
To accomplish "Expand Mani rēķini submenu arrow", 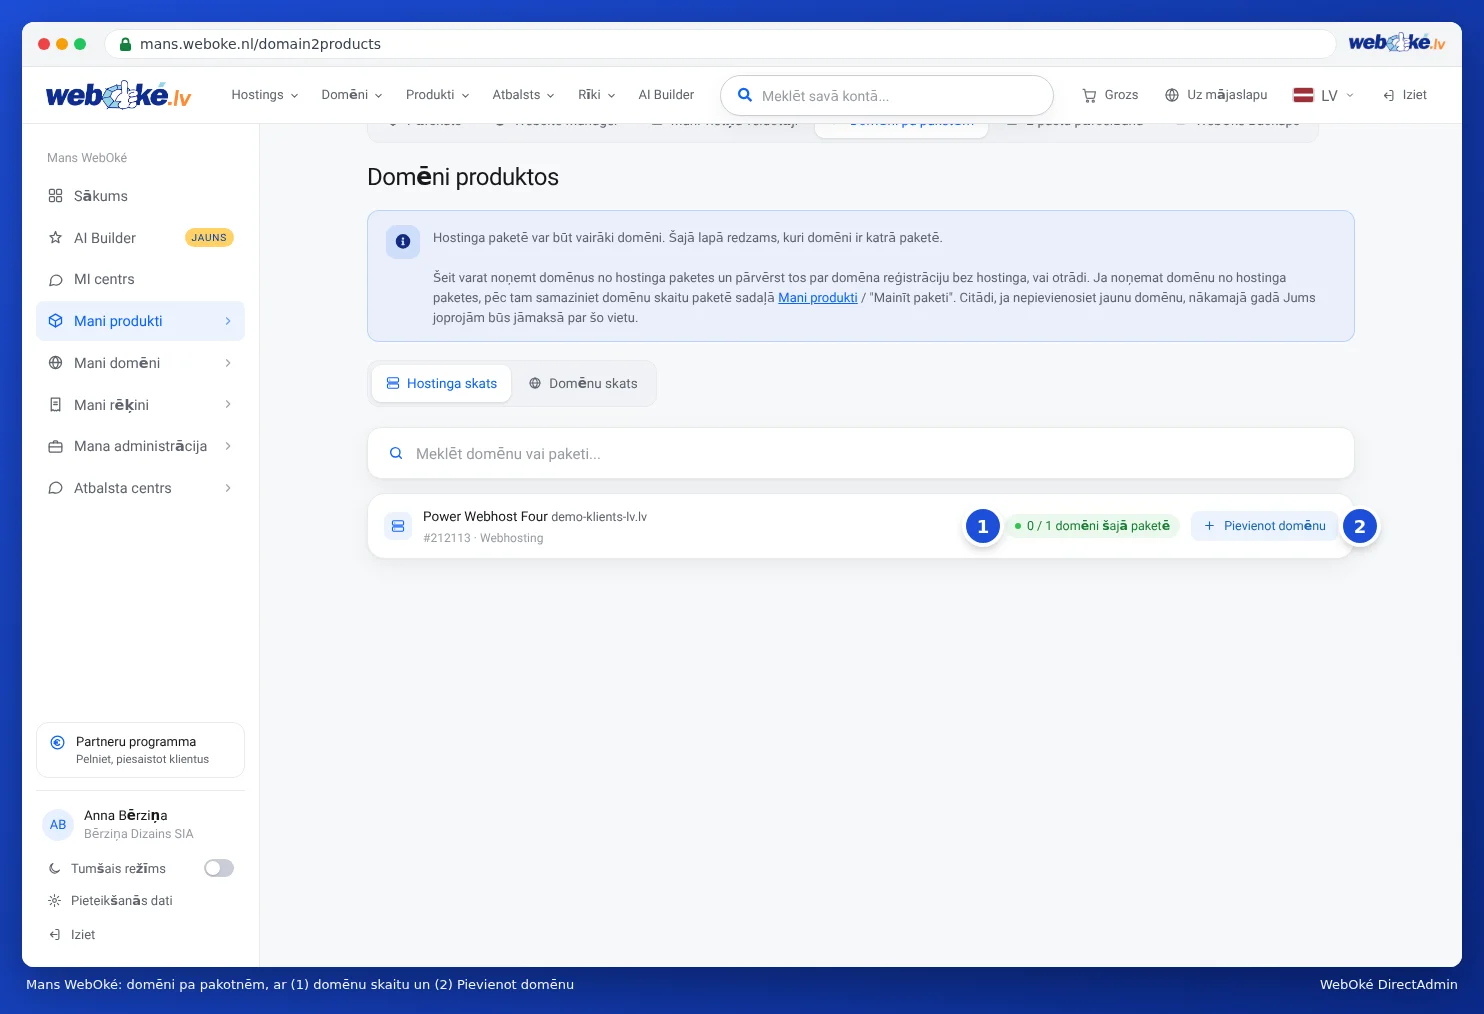I will click(x=228, y=405).
